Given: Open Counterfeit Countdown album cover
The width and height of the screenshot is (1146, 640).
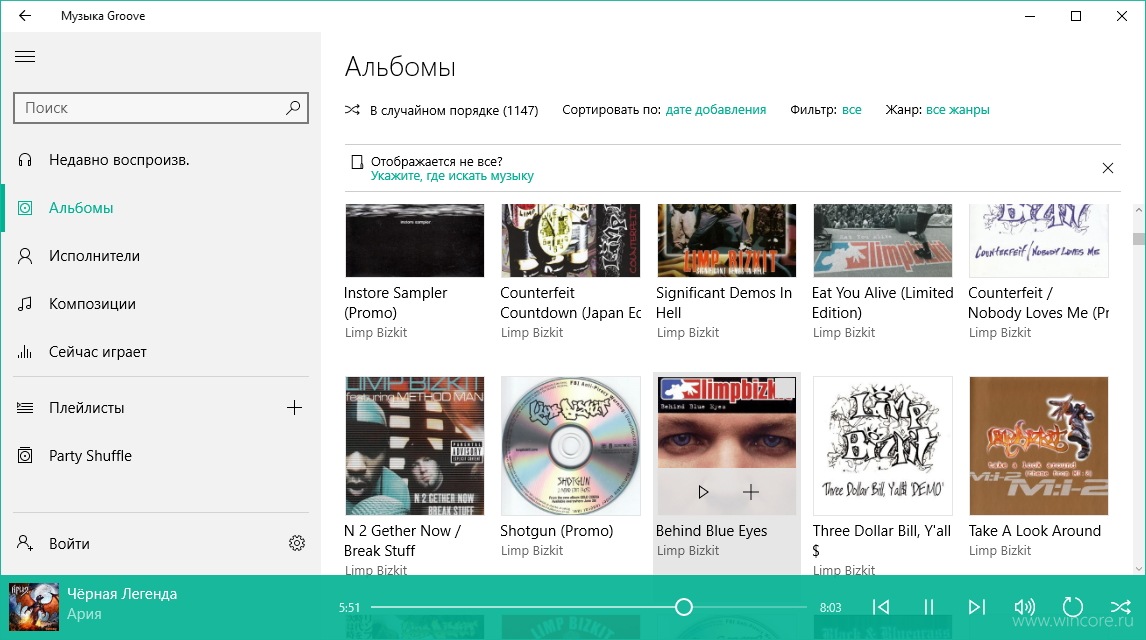Looking at the screenshot, I should point(570,240).
